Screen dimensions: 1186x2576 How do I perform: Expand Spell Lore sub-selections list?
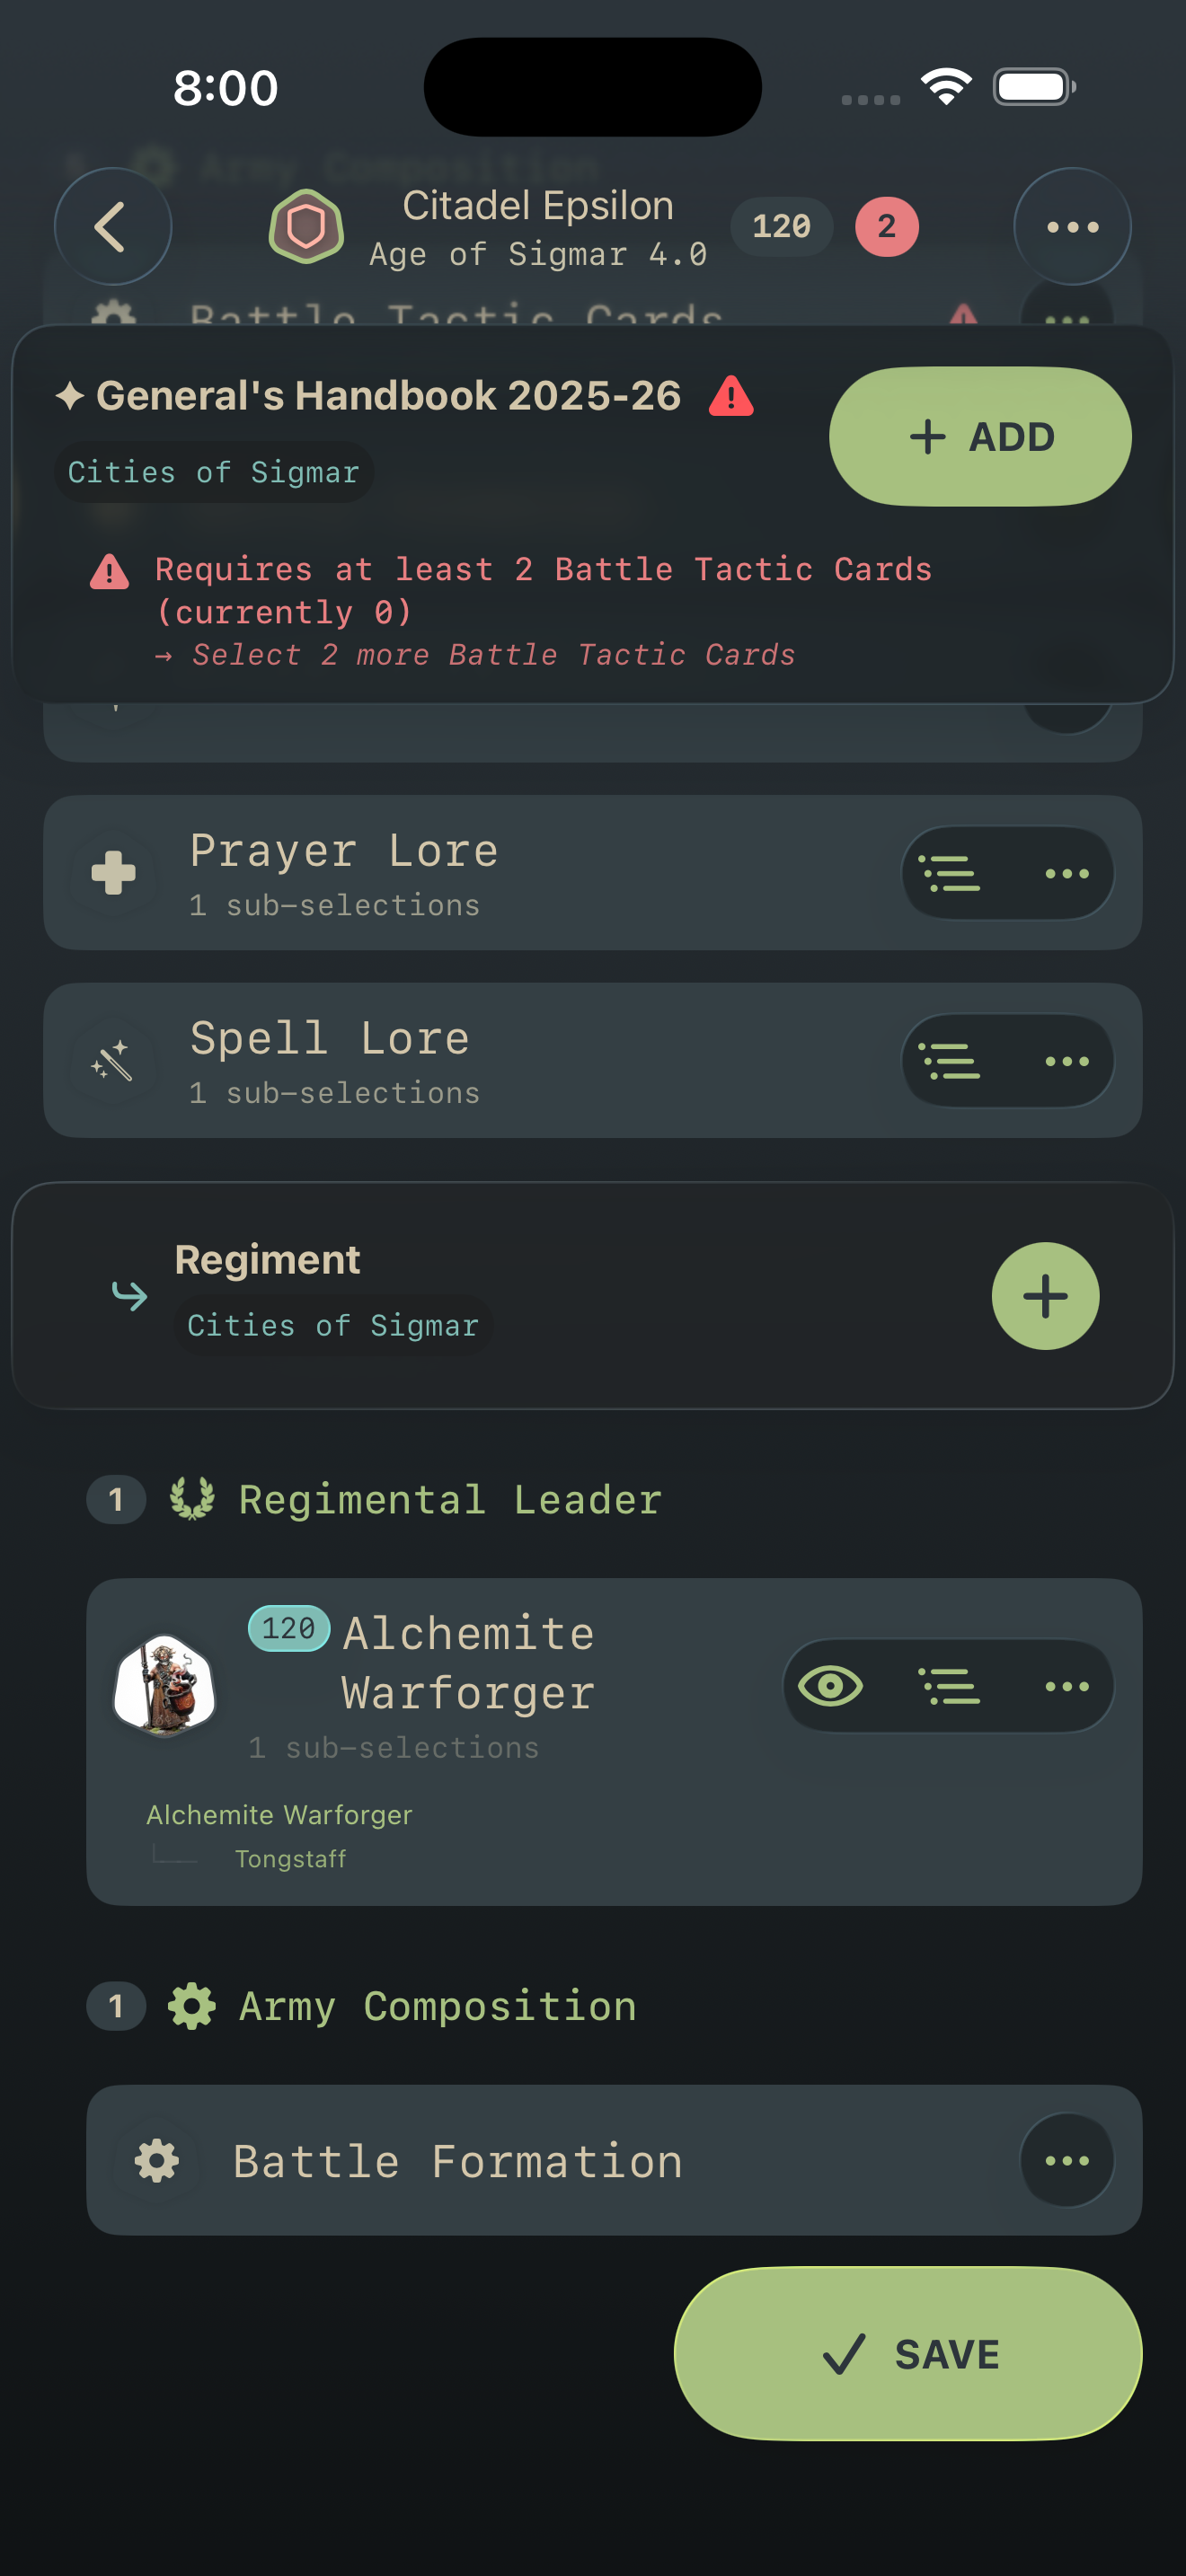[x=951, y=1061]
